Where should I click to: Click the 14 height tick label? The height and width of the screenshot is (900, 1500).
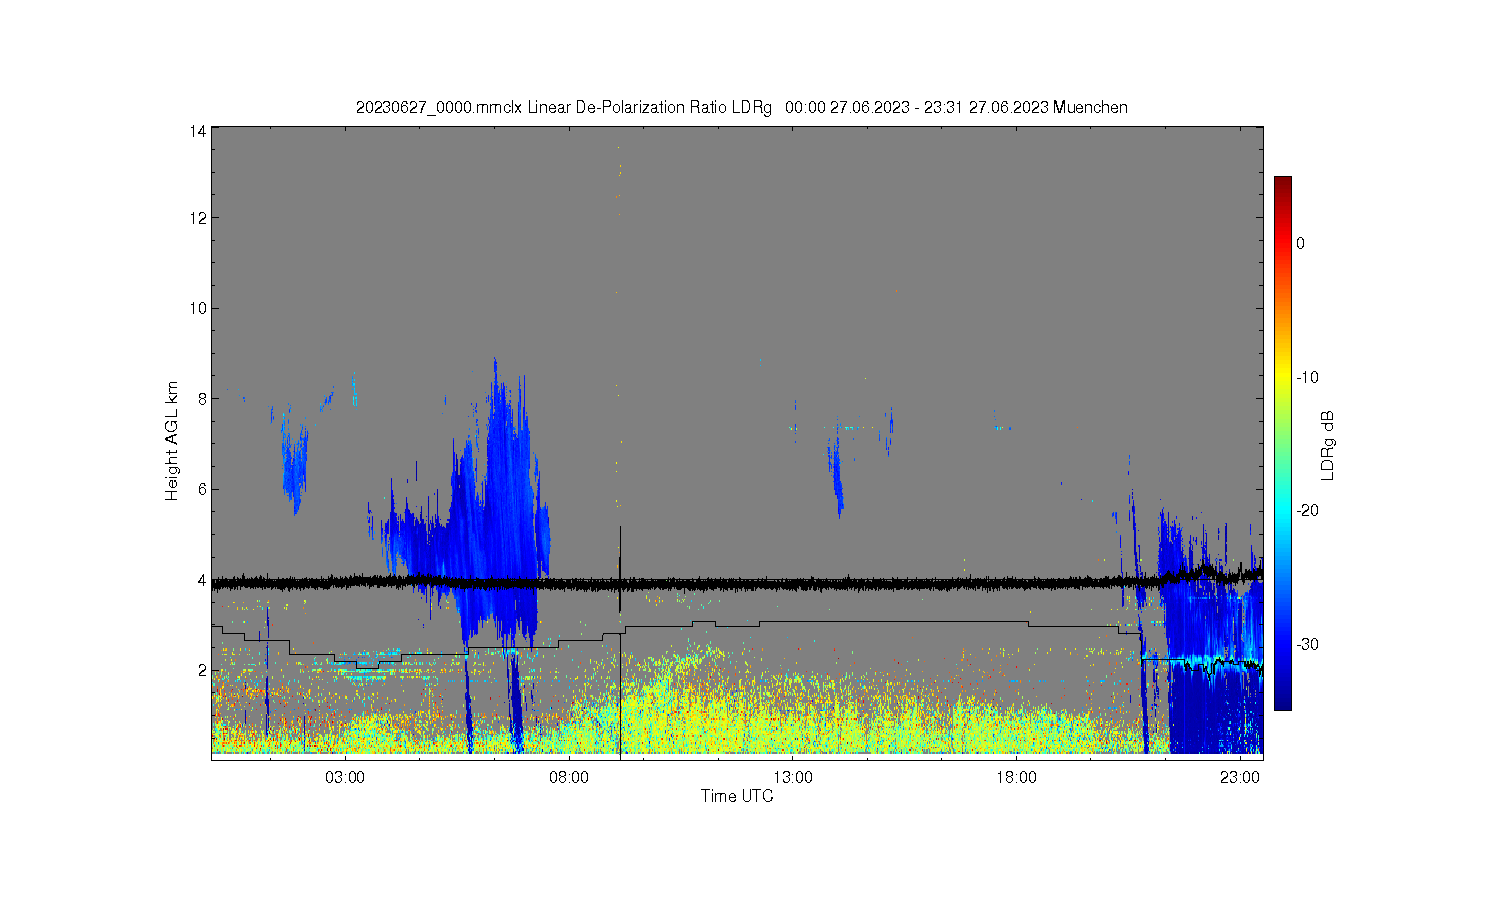(x=198, y=131)
